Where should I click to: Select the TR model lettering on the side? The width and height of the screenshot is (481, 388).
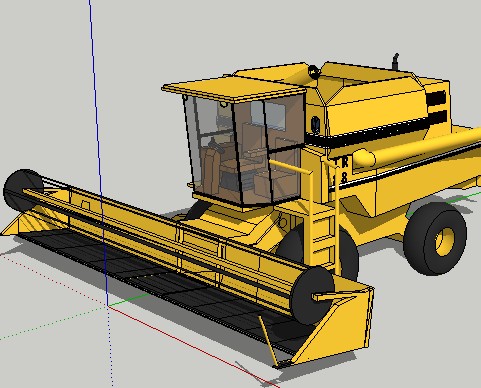pyautogui.click(x=341, y=170)
